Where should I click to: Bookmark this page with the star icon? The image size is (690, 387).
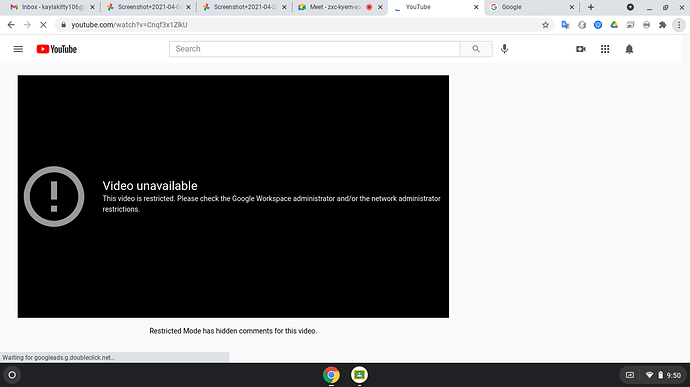pos(545,25)
